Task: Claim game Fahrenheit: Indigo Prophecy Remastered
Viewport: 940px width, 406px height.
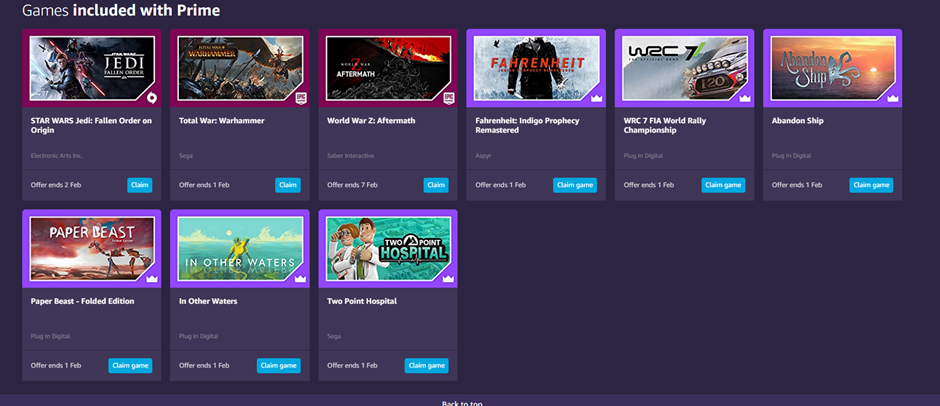Action: (575, 185)
